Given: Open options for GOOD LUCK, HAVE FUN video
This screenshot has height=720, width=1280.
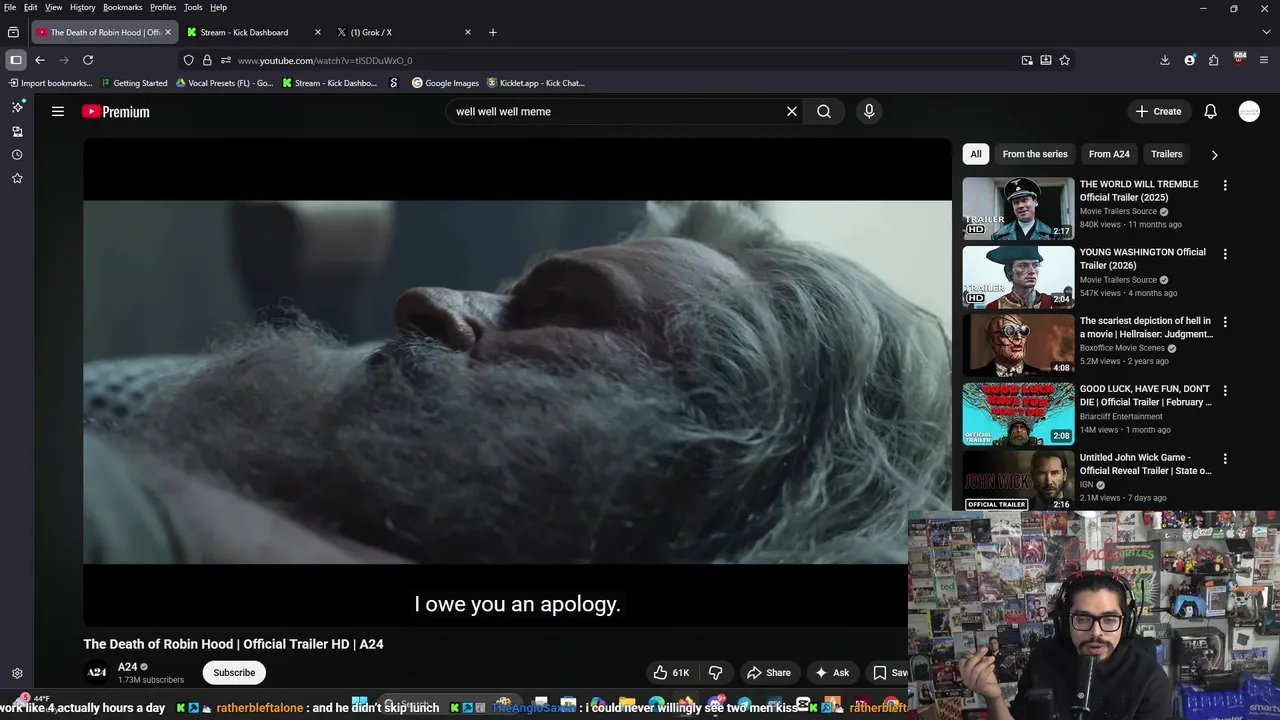Looking at the screenshot, I should [1225, 390].
